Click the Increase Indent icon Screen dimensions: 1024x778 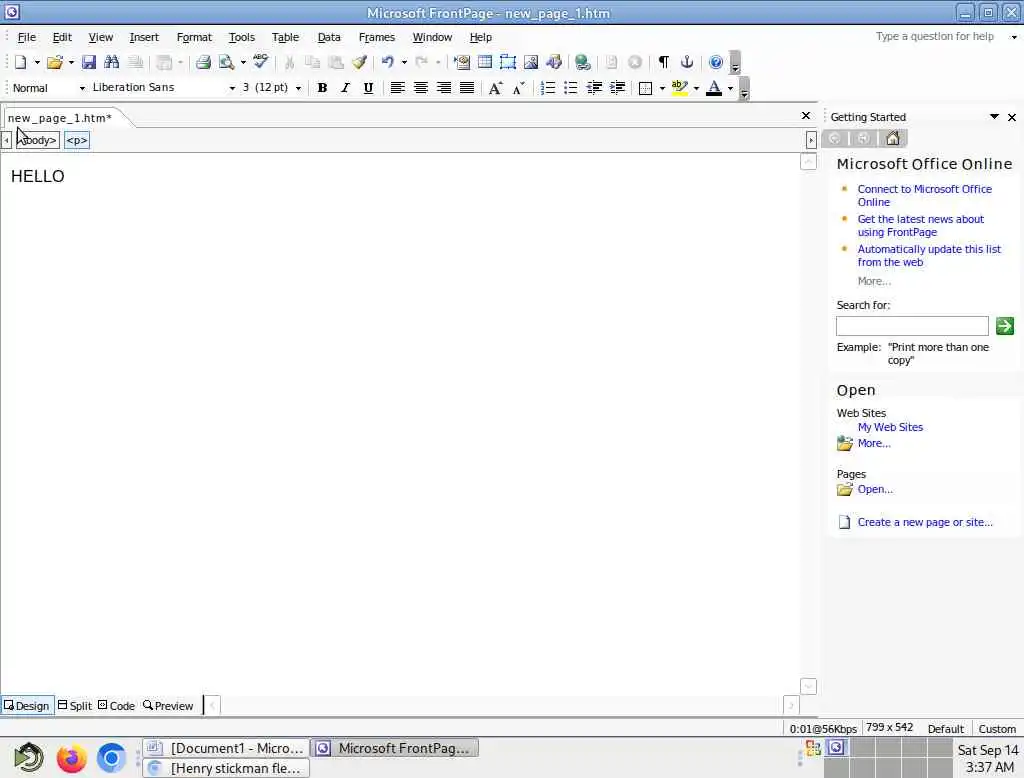(x=617, y=88)
